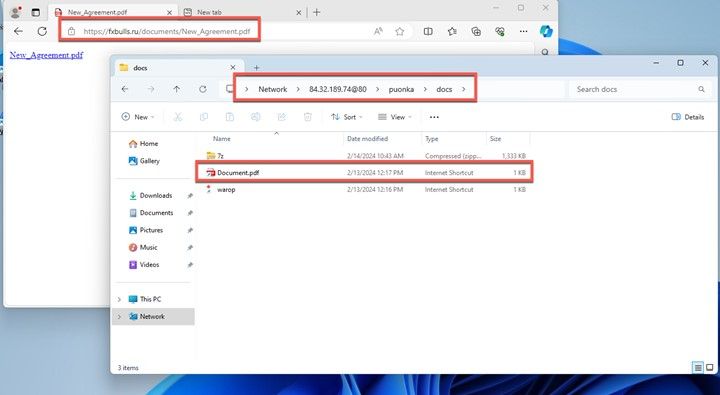Go forward in File Explorer
Image resolution: width=720 pixels, height=395 pixels.
tap(151, 89)
